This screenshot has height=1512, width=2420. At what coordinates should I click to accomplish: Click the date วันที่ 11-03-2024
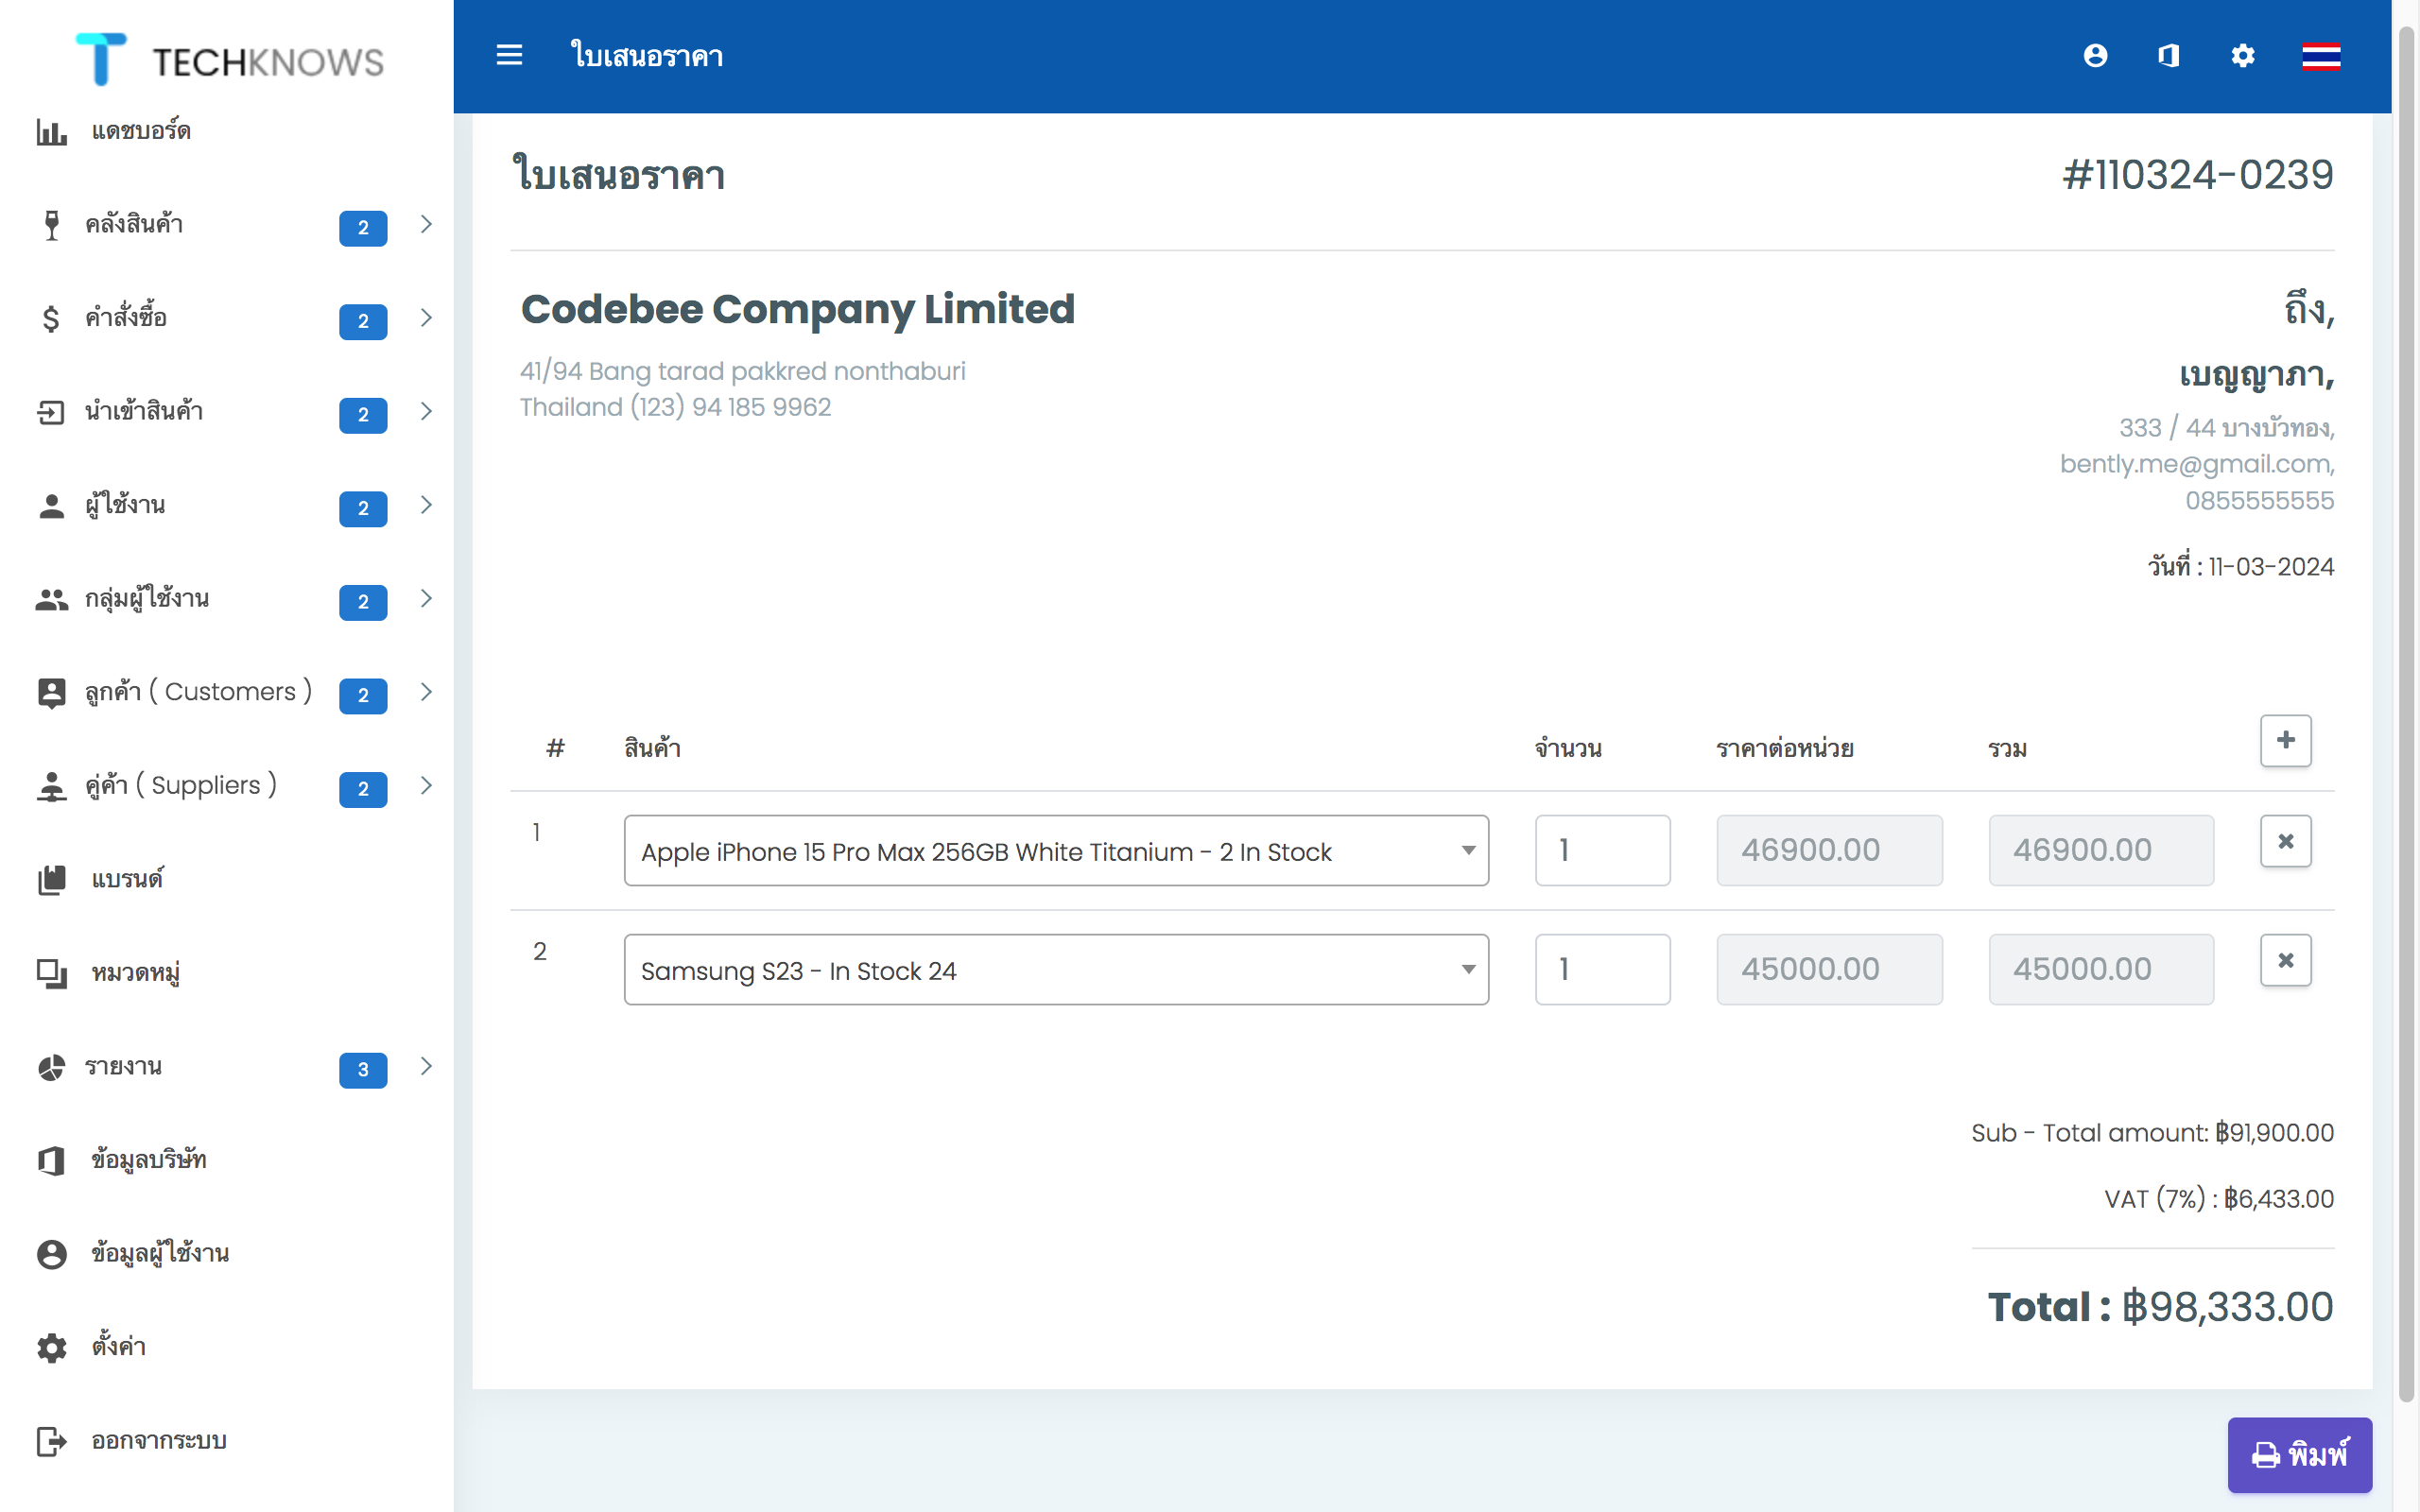[x=2240, y=566]
